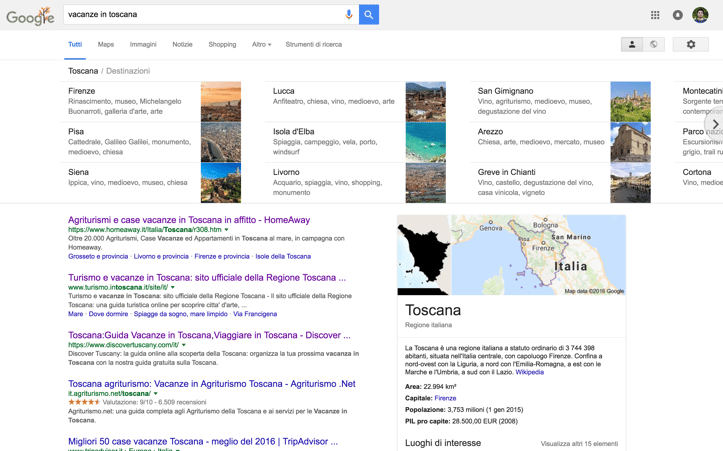Open the Firenze capital link
723x451 pixels.
(x=445, y=398)
